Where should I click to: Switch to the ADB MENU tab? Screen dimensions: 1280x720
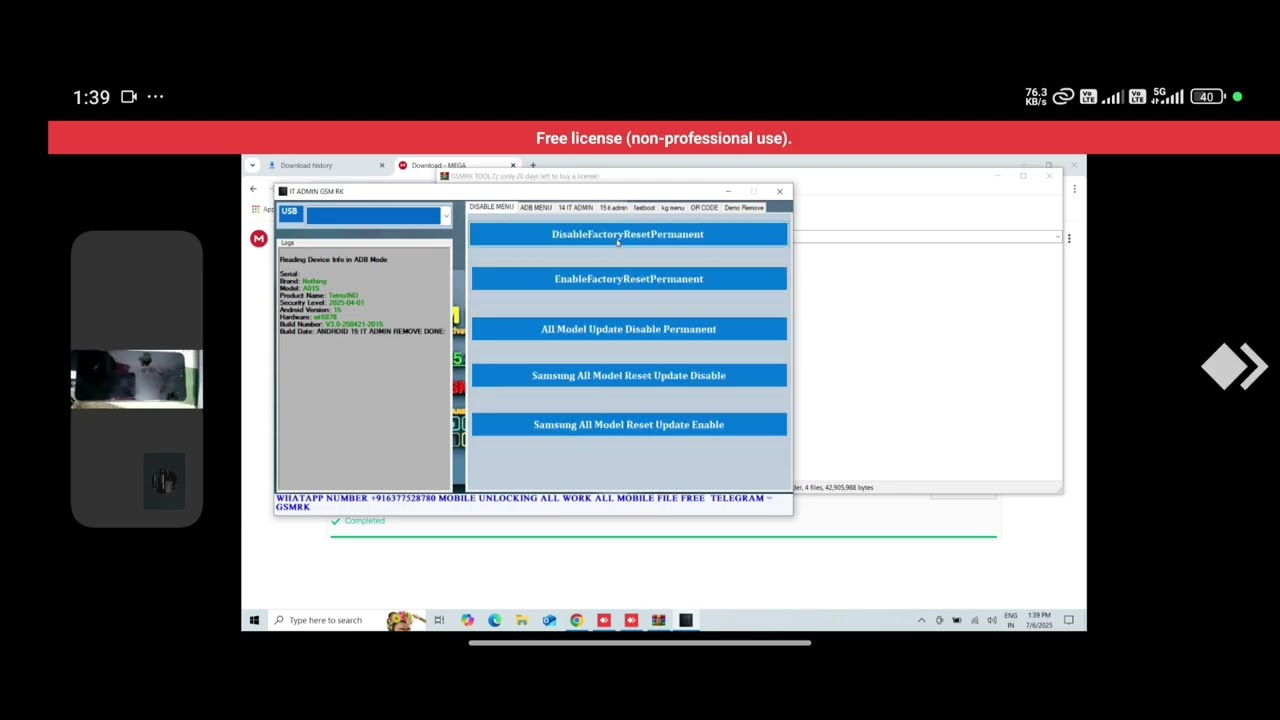[536, 207]
